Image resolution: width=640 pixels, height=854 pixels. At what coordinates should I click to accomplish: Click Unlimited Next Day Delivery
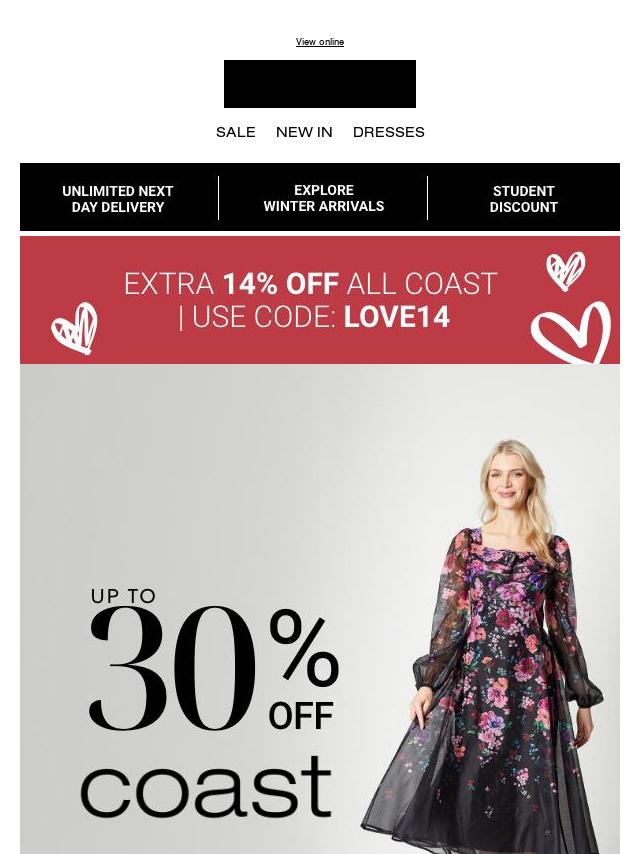pos(118,199)
